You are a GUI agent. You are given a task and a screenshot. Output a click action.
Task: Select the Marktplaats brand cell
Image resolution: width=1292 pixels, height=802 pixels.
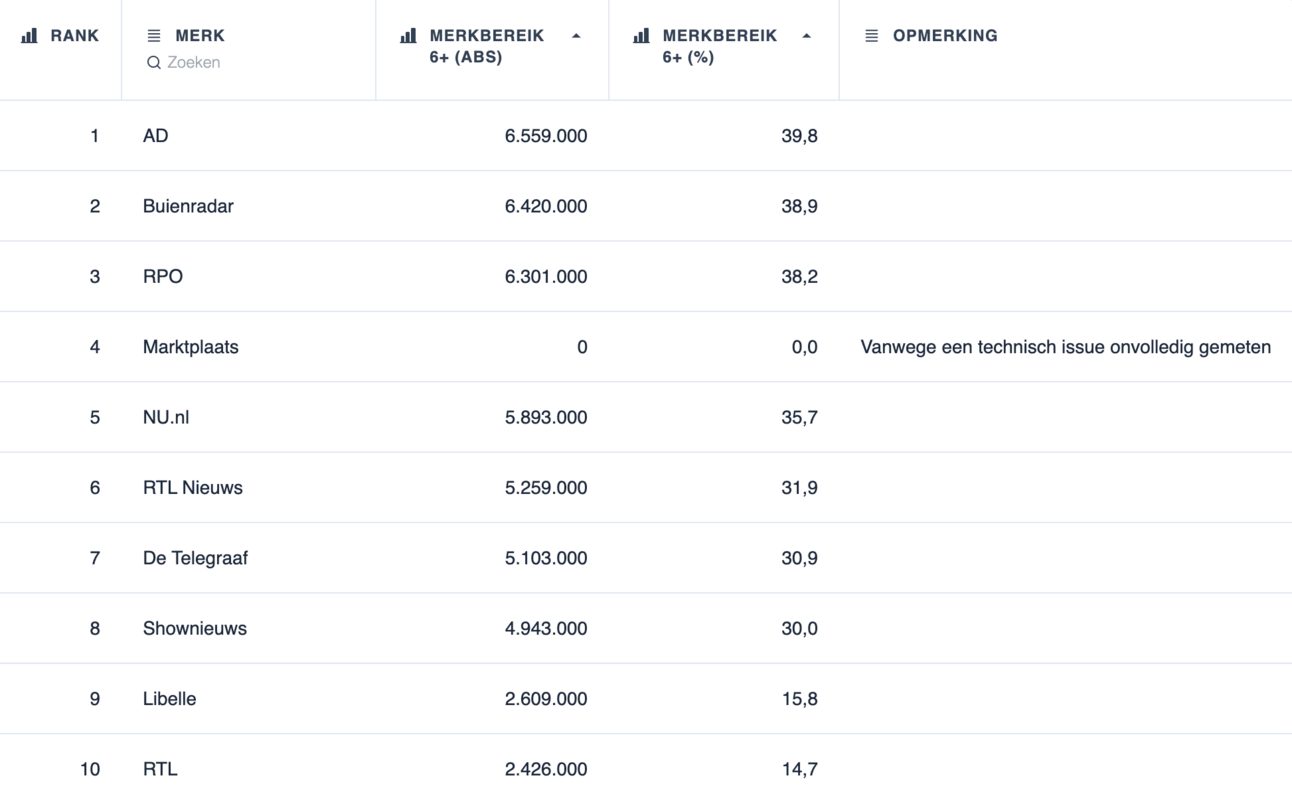pyautogui.click(x=190, y=347)
